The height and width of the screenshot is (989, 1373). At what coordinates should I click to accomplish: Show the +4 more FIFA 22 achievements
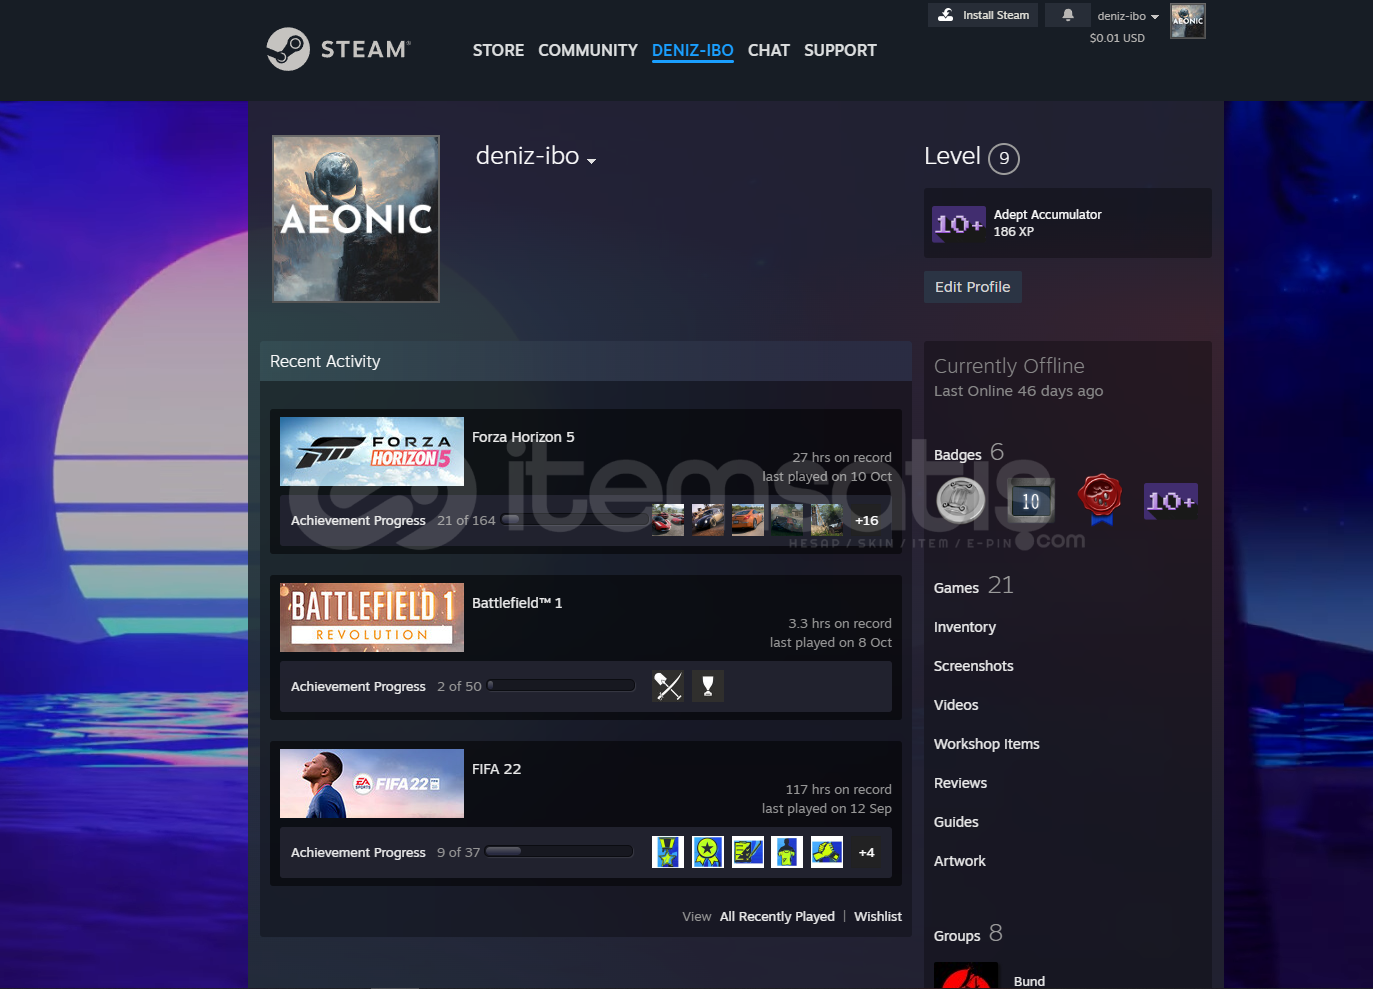click(867, 852)
